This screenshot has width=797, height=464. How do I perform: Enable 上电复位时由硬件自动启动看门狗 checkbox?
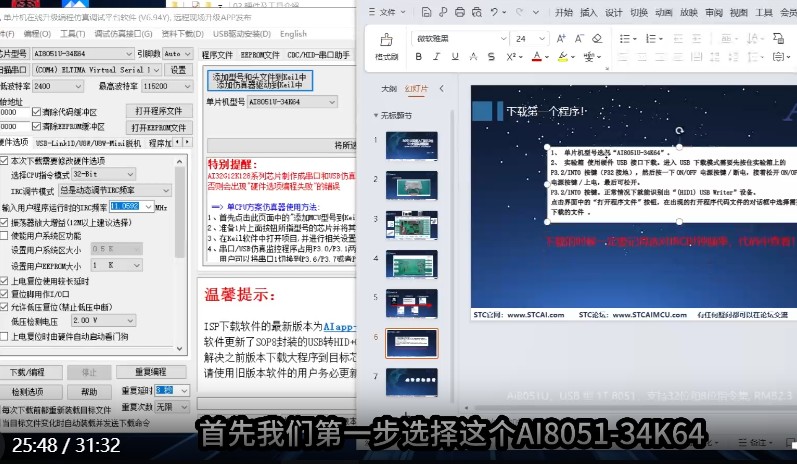pyautogui.click(x=4, y=336)
